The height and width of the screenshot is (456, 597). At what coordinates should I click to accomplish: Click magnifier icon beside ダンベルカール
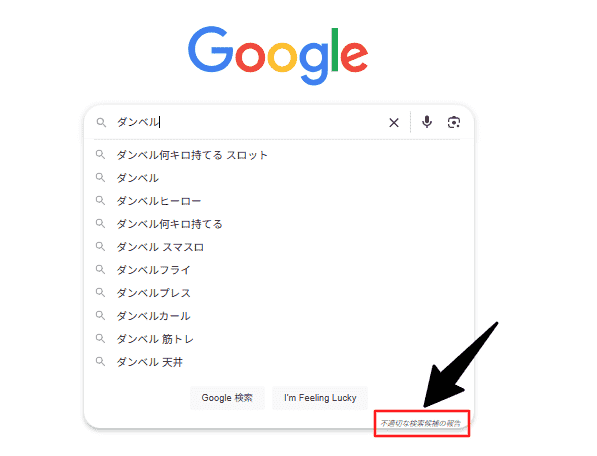click(x=100, y=315)
